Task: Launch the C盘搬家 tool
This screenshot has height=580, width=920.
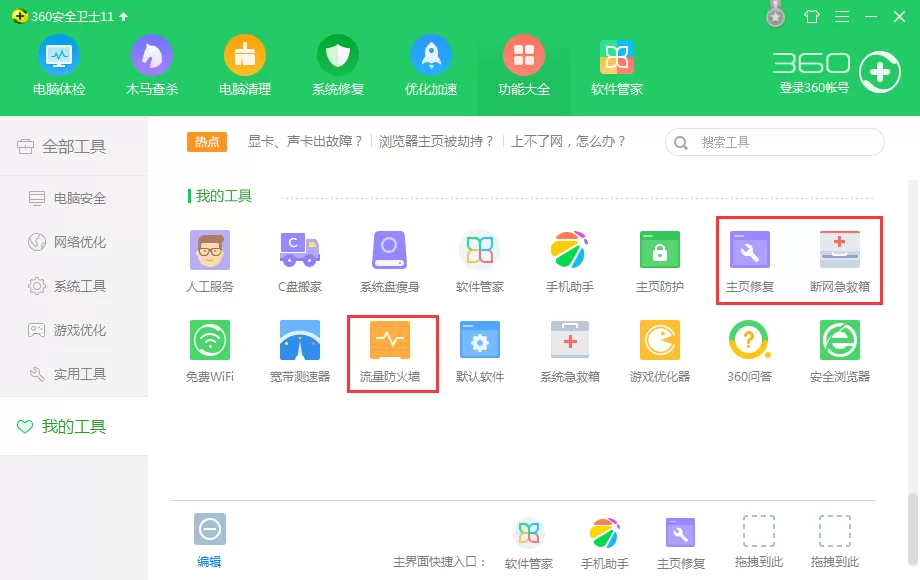Action: click(x=300, y=262)
